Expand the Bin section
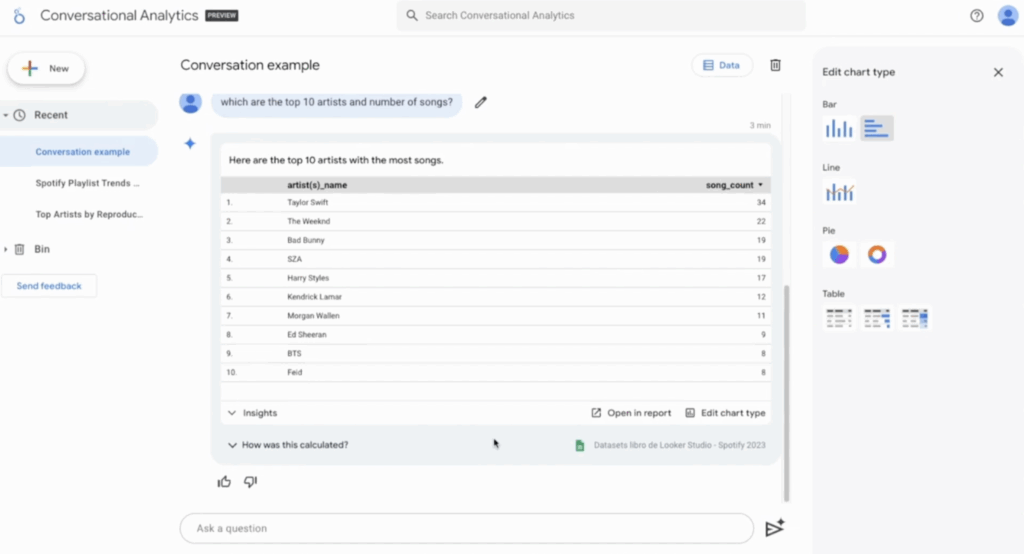The height and width of the screenshot is (554, 1024). pyautogui.click(x=6, y=249)
